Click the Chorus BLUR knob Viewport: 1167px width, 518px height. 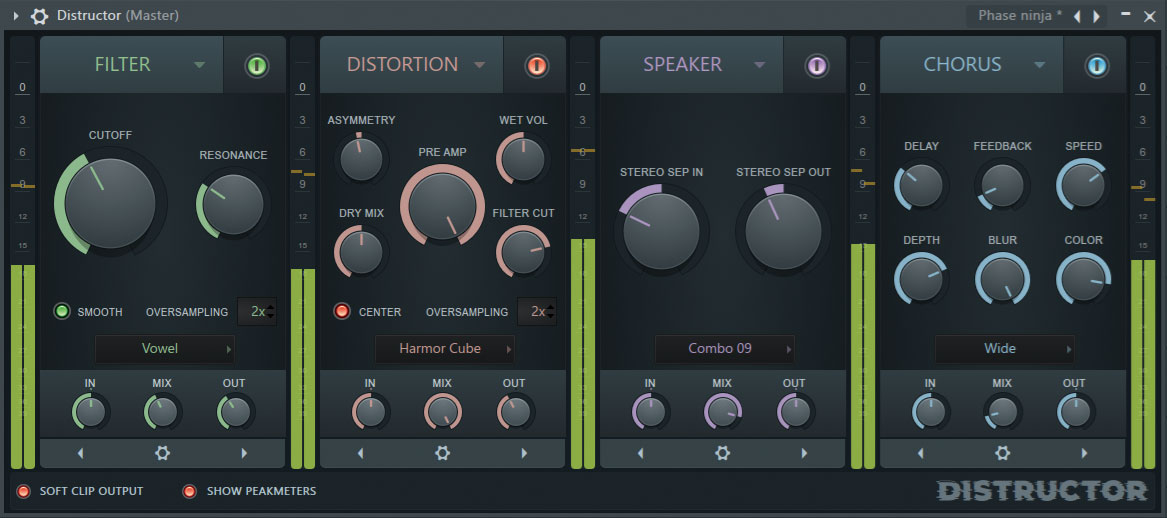pyautogui.click(x=1003, y=280)
